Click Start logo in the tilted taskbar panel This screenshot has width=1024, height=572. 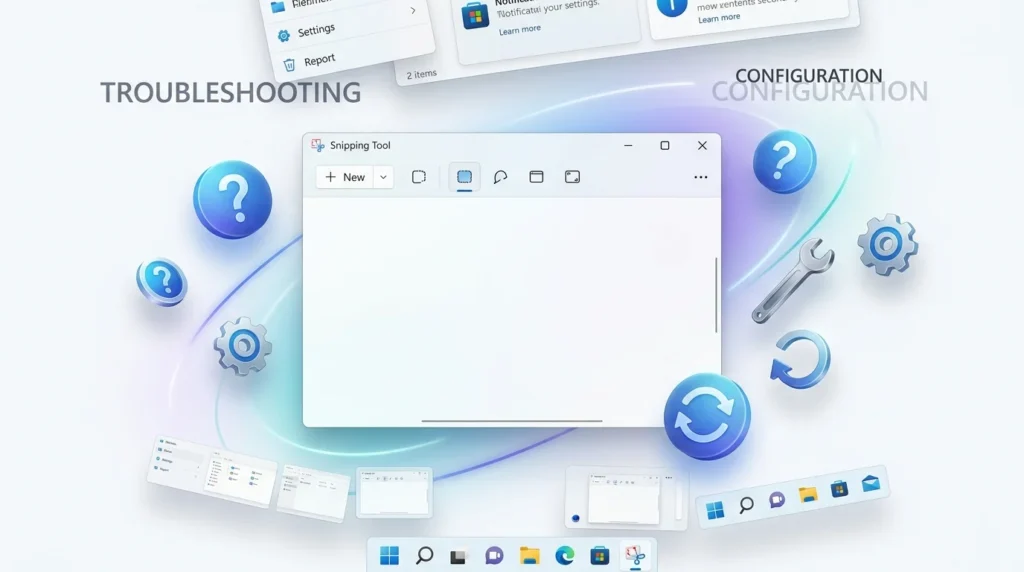[x=715, y=510]
